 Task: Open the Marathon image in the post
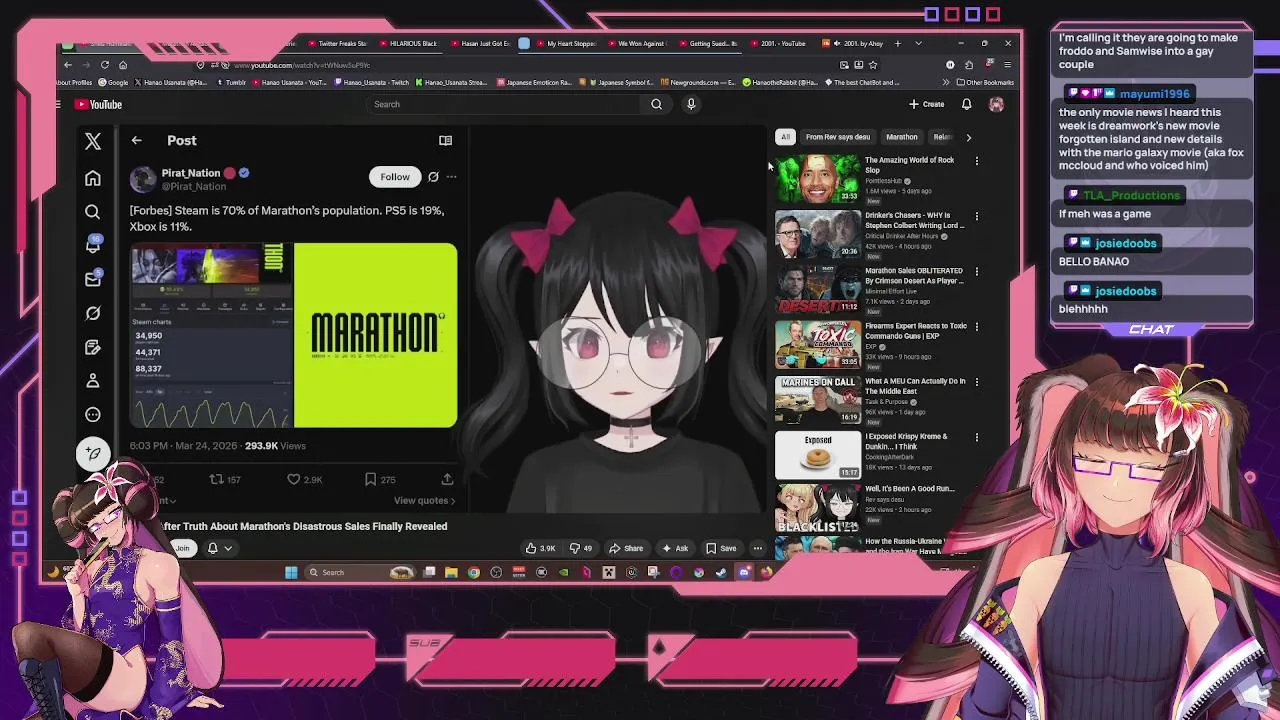[376, 335]
